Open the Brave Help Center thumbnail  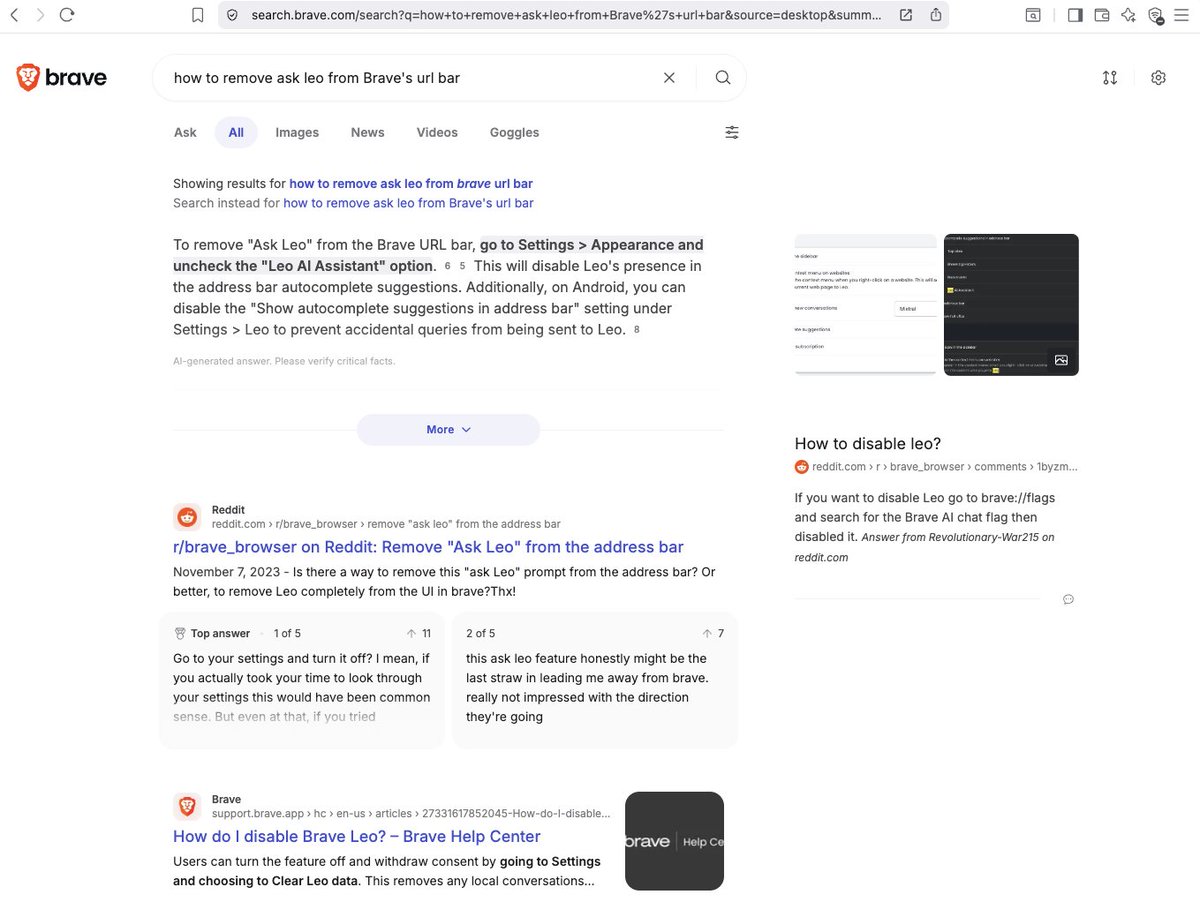pos(674,841)
